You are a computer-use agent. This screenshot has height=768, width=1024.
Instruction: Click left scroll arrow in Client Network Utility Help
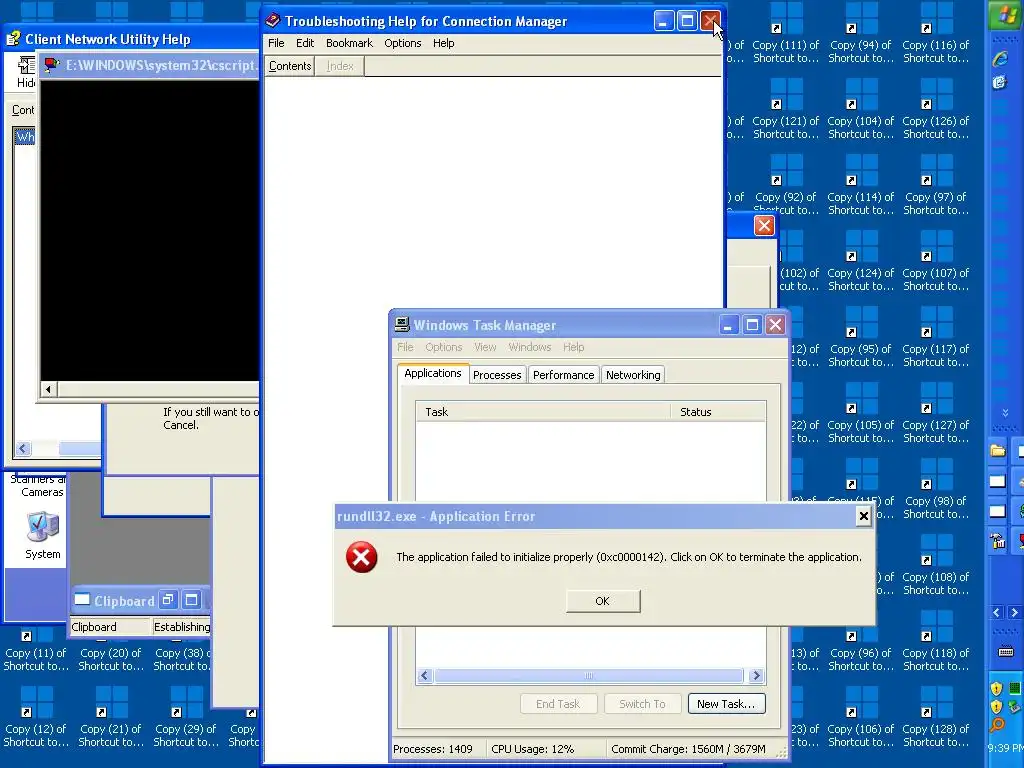[24, 449]
